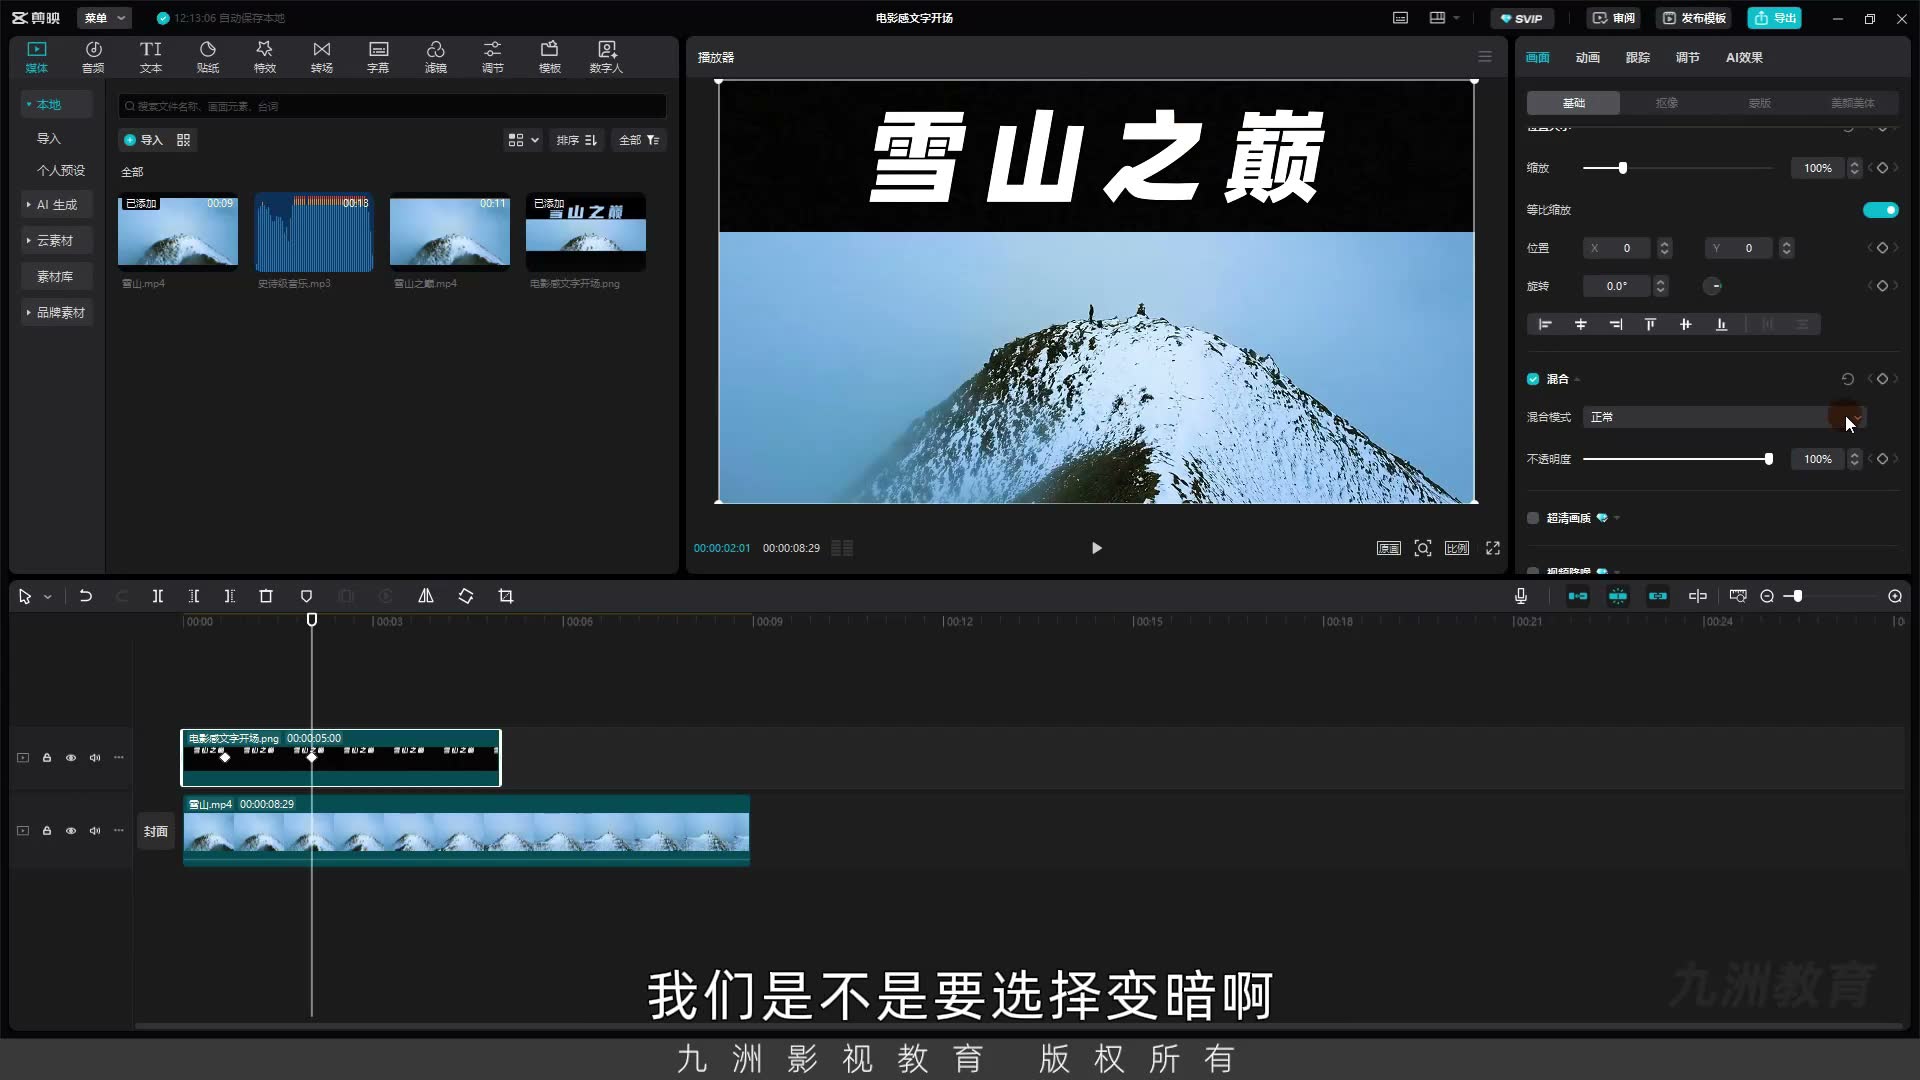Click the fullscreen preview icon
1920x1080 pixels.
(x=1493, y=548)
